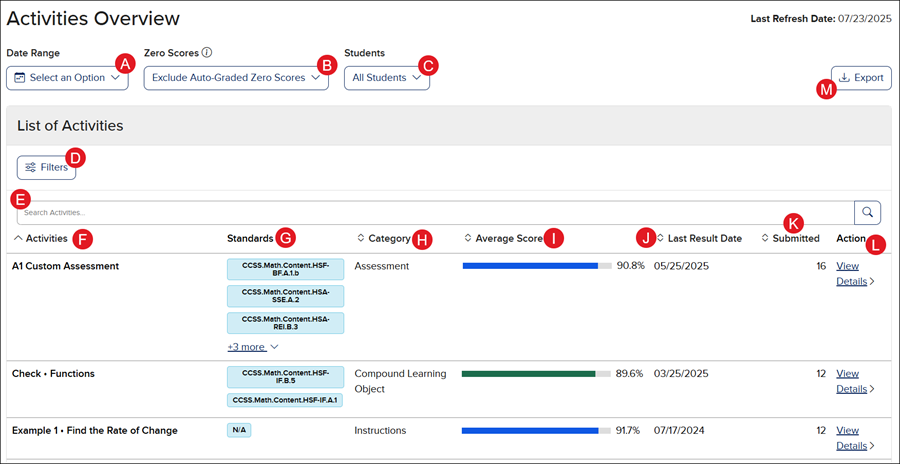Toggle Activities column sort order
The image size is (900, 465).
point(46,238)
